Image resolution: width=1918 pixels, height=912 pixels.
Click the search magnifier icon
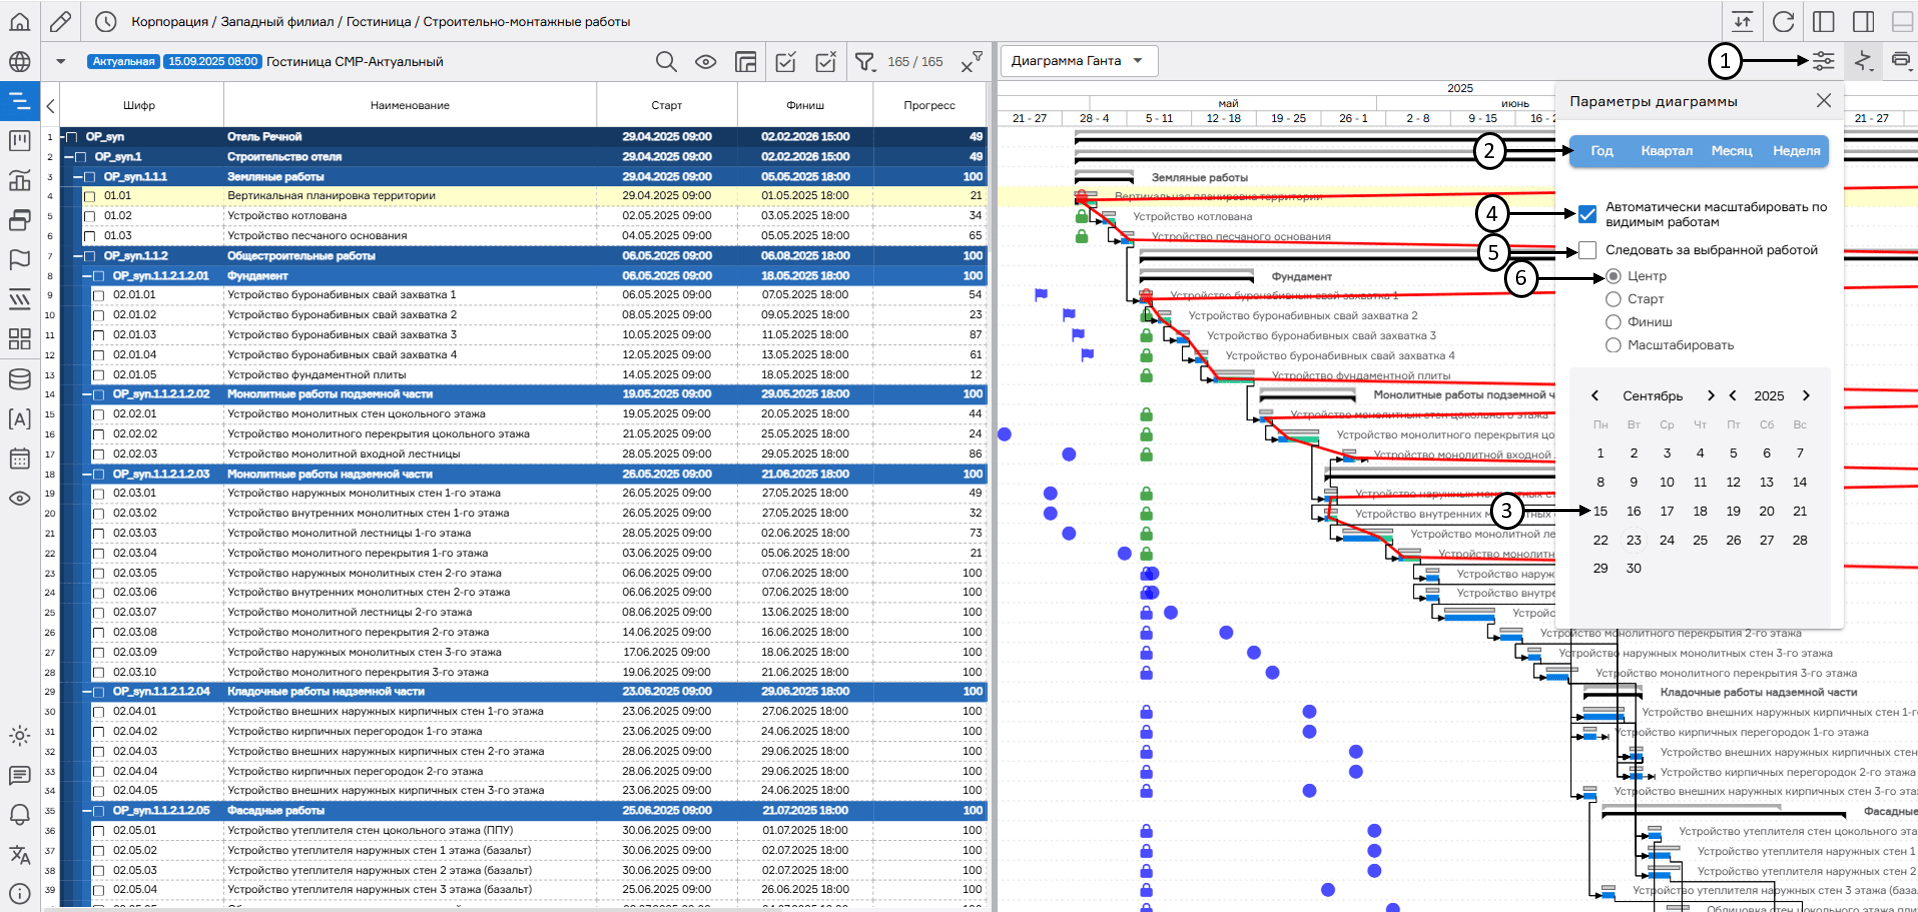(666, 62)
